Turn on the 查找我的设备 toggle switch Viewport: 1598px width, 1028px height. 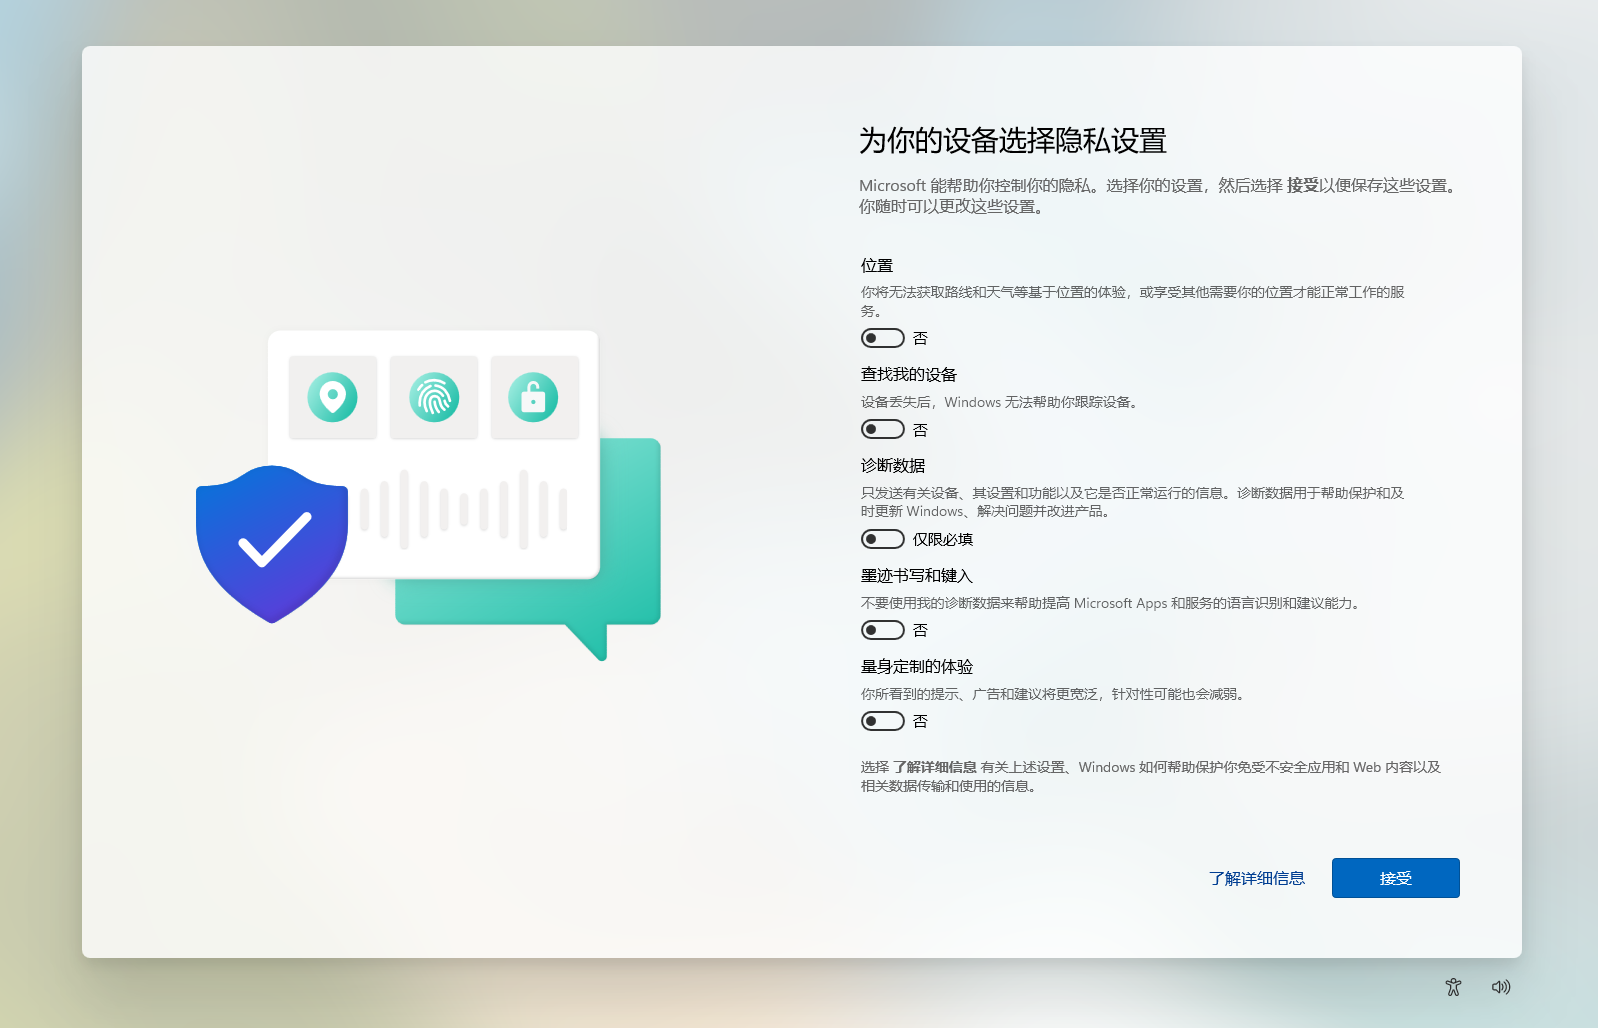click(x=882, y=429)
